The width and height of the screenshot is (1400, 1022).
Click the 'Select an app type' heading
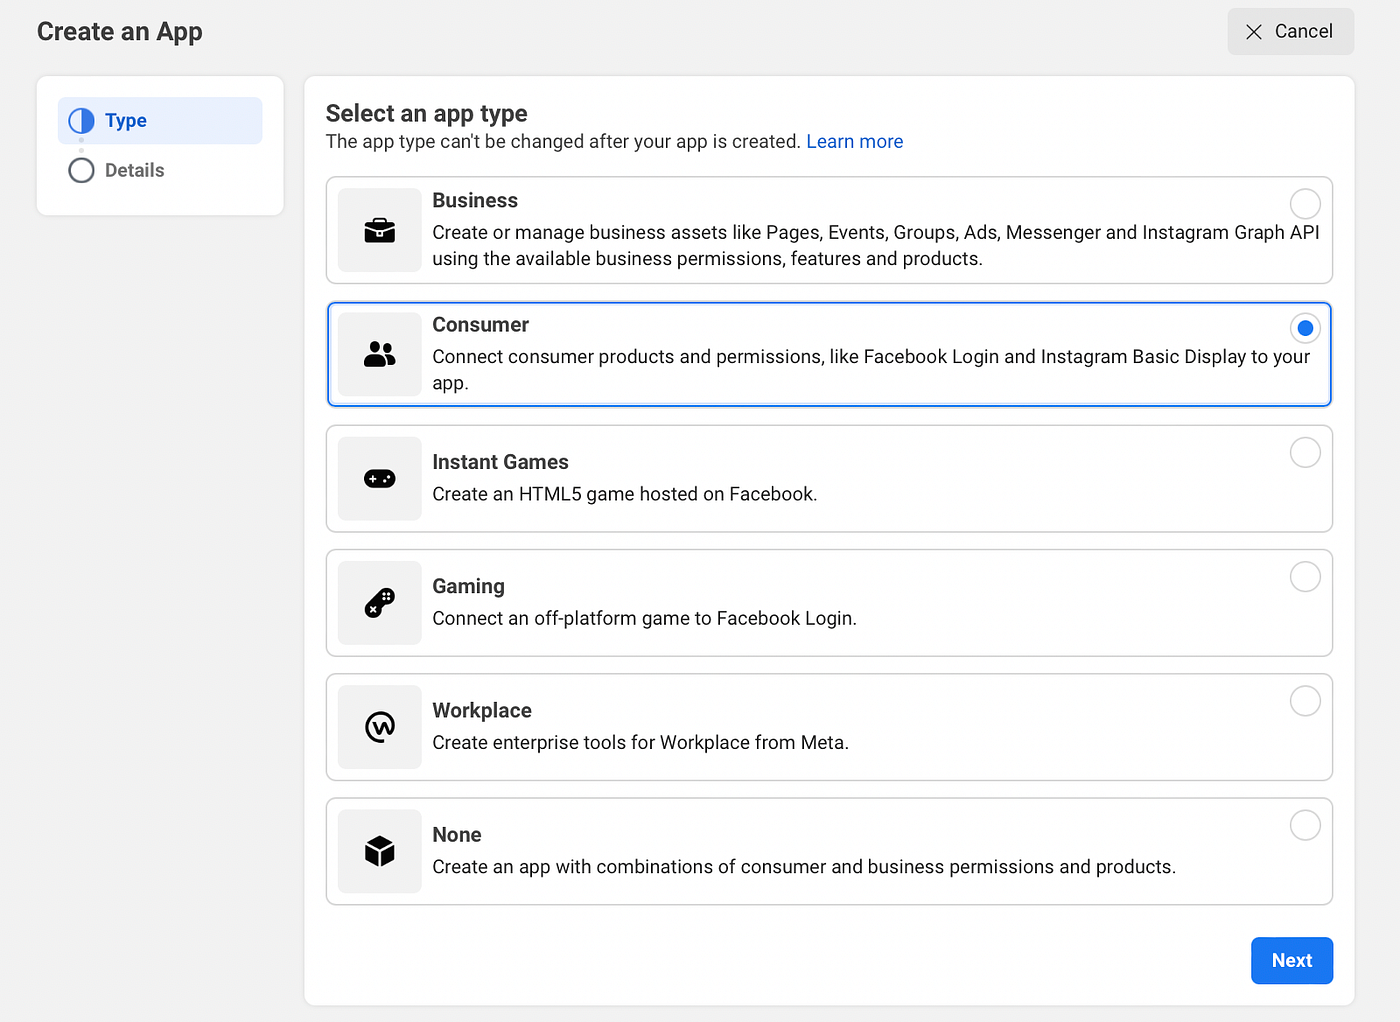click(427, 114)
